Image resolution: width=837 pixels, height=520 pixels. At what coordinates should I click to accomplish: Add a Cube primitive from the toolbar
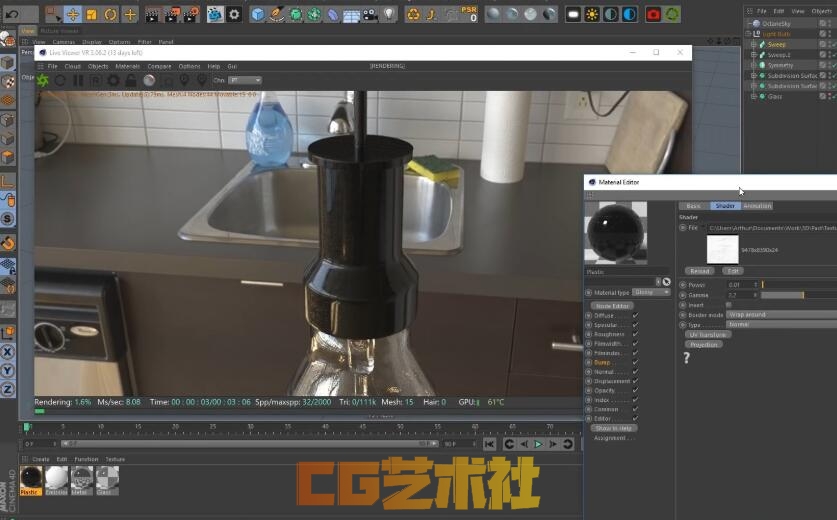coord(258,14)
